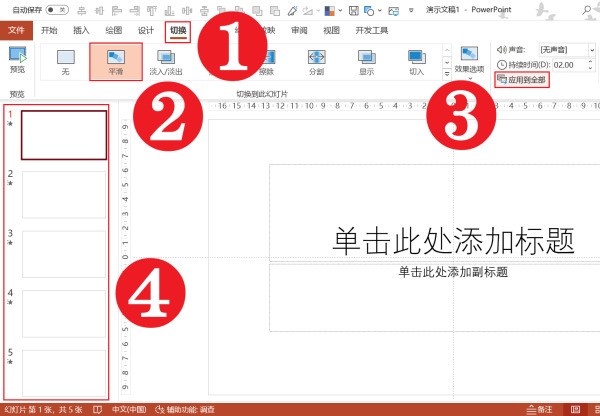Viewport: 600px width, 416px height.
Task: Open 备注 notes in status bar
Action: pos(540,409)
